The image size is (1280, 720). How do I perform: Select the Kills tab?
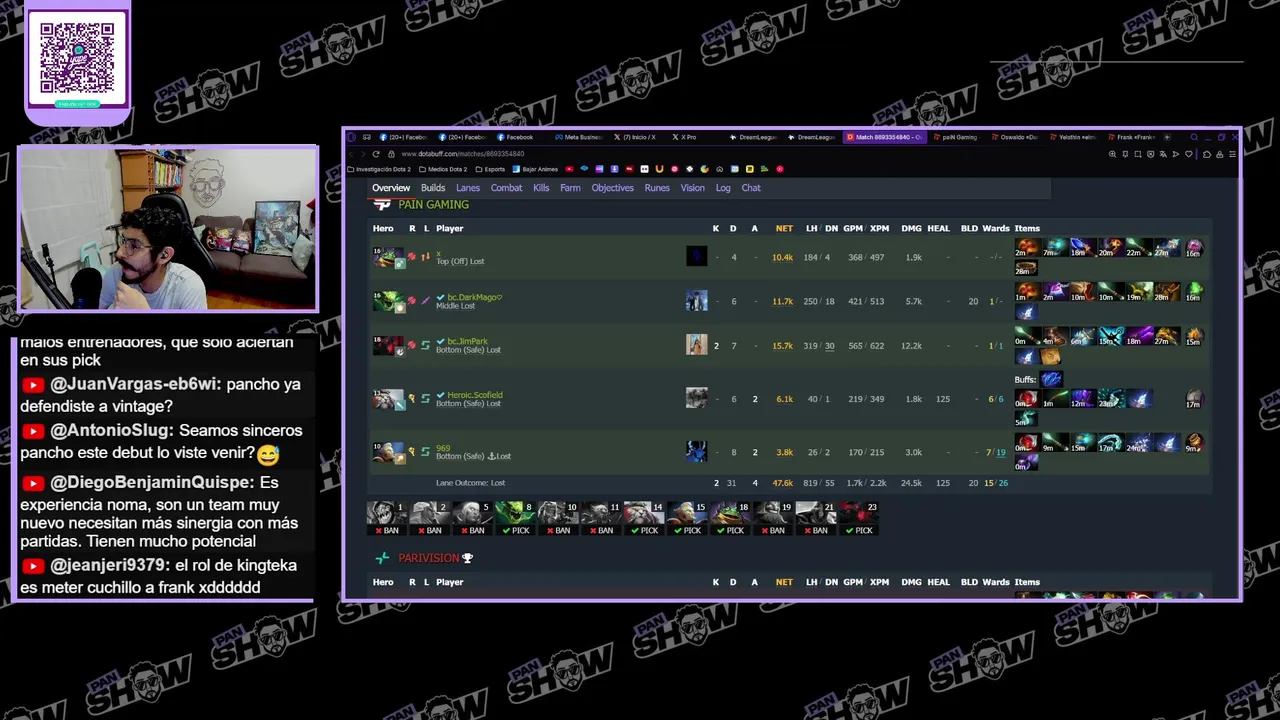[541, 188]
